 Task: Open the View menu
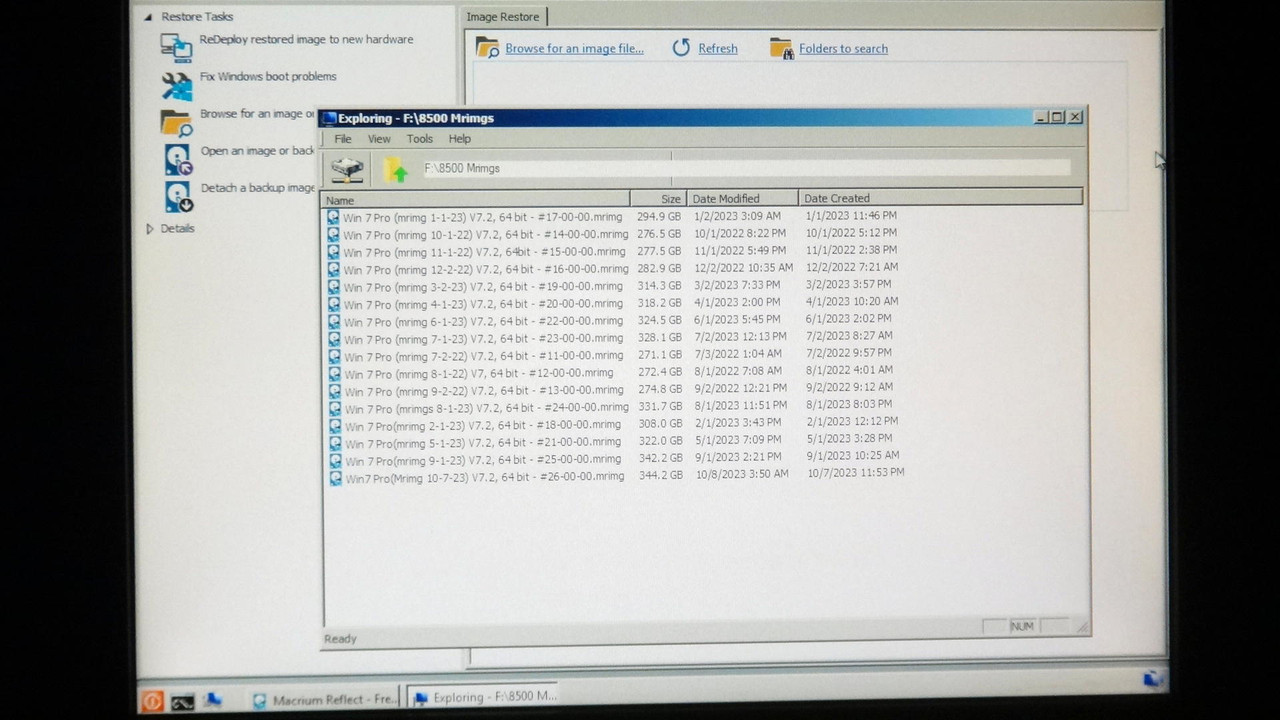click(x=379, y=139)
